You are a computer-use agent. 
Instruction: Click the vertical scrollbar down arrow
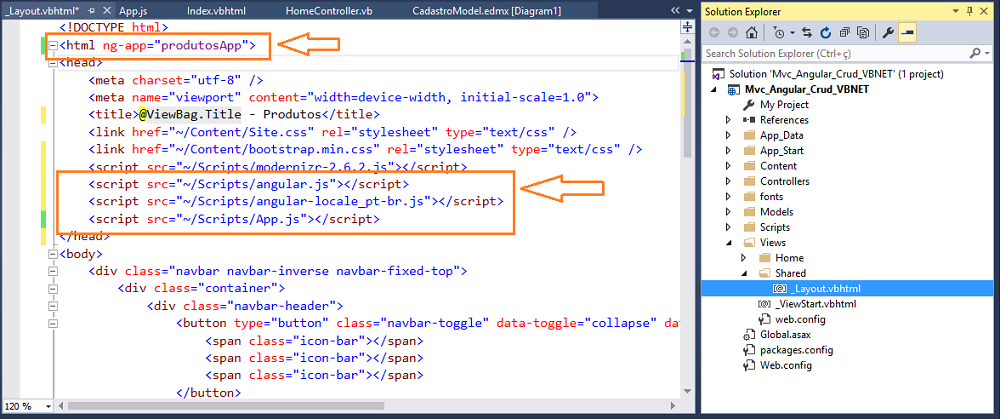(688, 390)
